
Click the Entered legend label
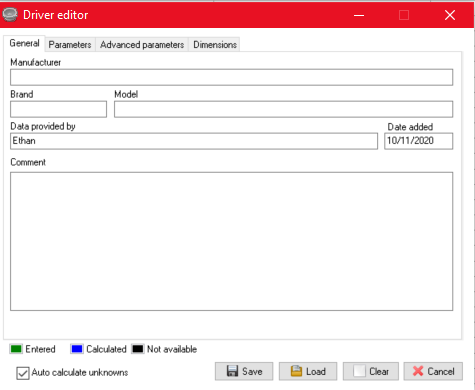(x=40, y=349)
